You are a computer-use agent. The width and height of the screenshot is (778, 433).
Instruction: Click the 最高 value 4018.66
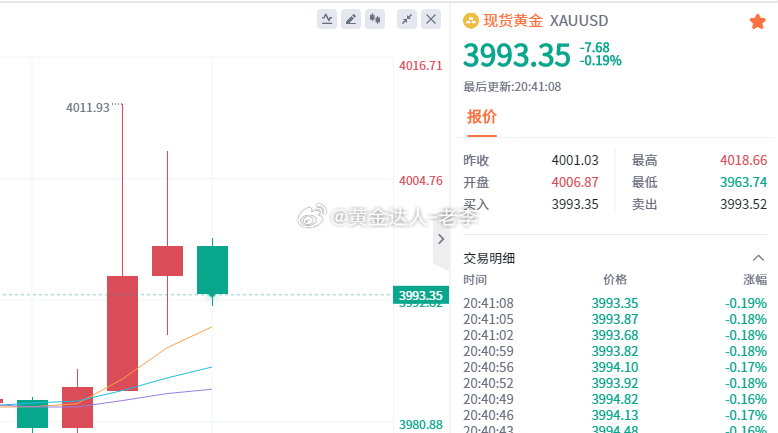[743, 160]
